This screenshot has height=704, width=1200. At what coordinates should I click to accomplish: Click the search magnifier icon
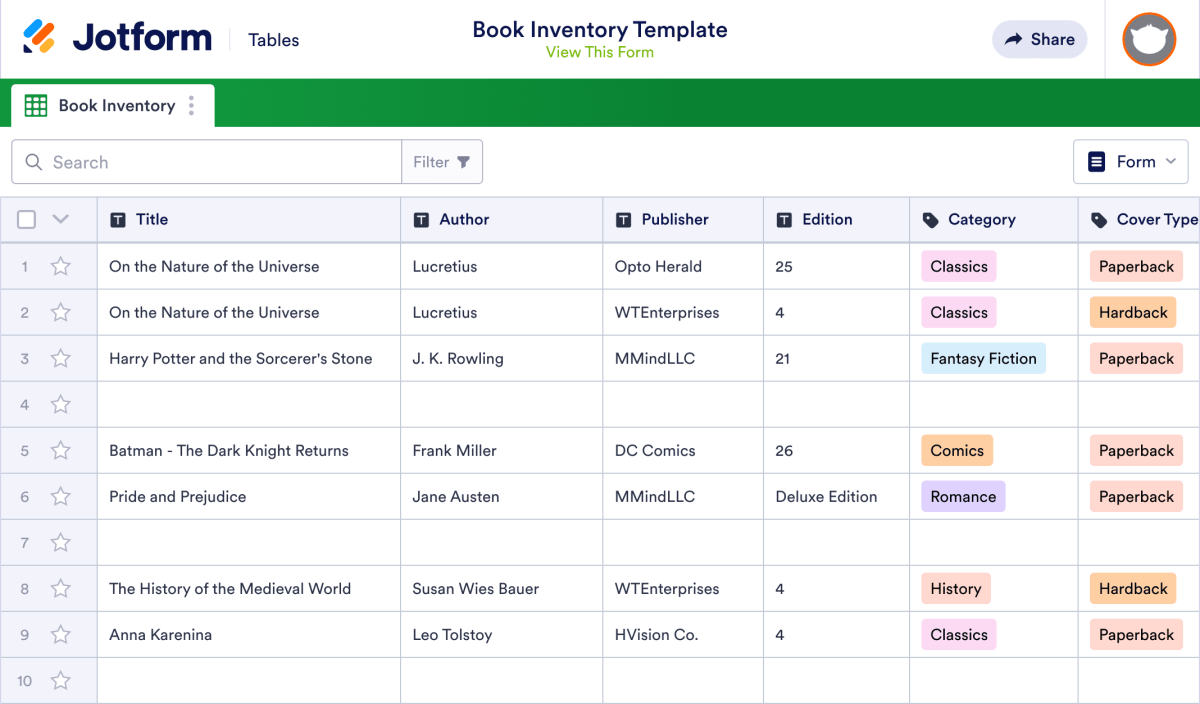33,161
